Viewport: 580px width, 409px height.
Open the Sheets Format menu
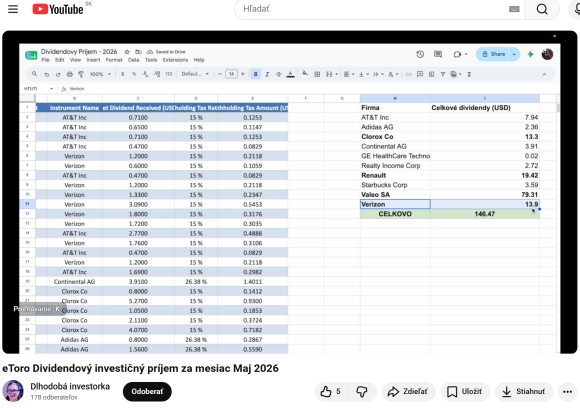pyautogui.click(x=114, y=60)
